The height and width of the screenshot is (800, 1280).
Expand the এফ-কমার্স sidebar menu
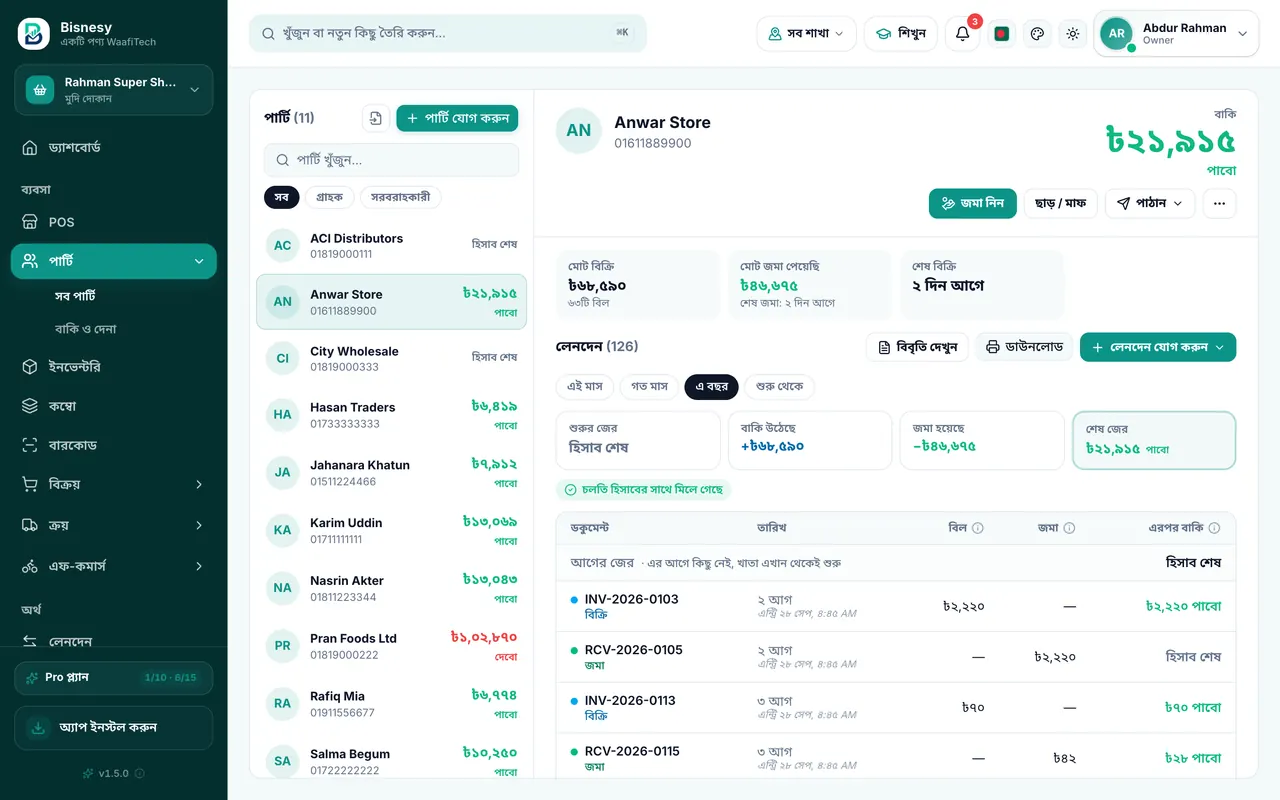tap(113, 566)
